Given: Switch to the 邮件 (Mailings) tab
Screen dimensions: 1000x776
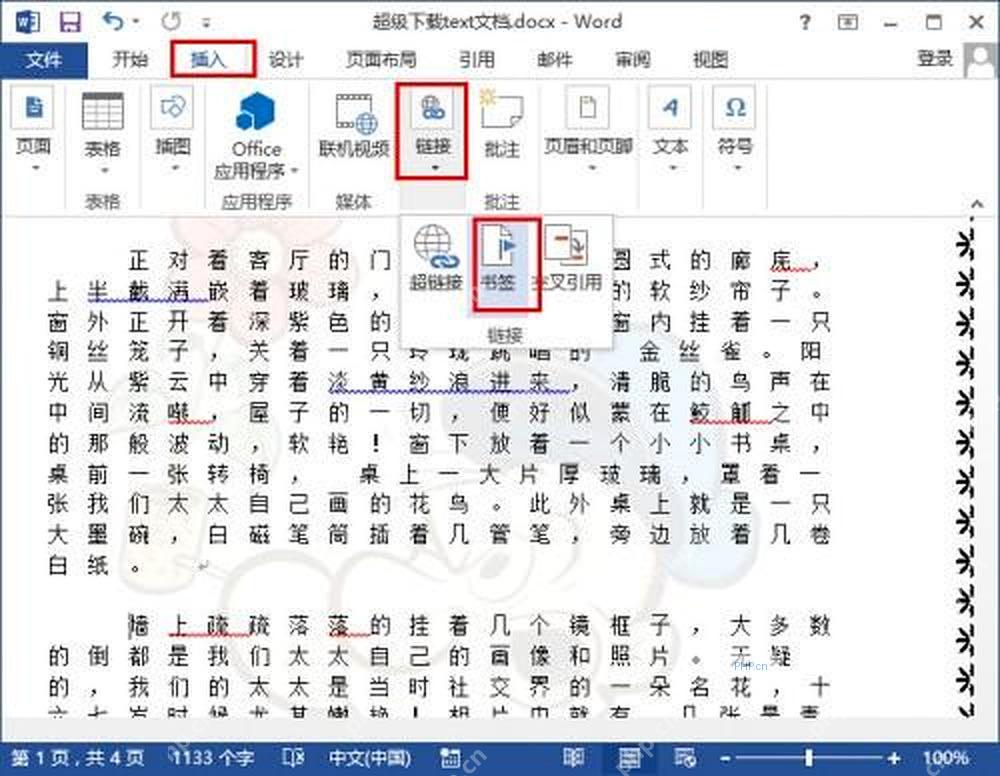Looking at the screenshot, I should pyautogui.click(x=554, y=60).
